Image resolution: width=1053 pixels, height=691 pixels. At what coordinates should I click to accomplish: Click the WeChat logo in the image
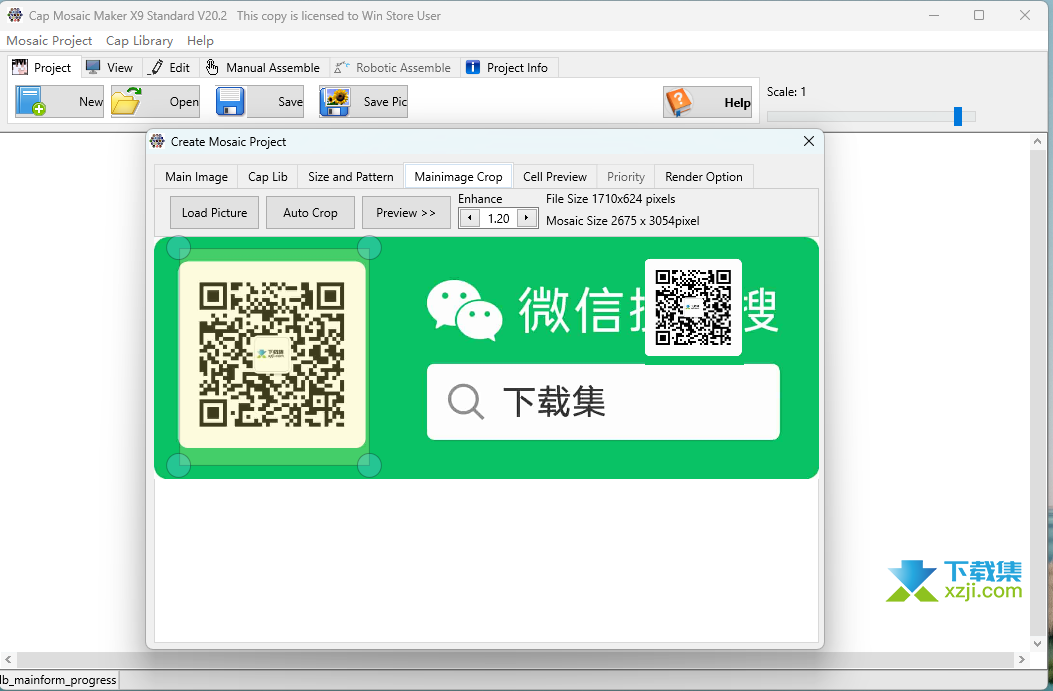[x=464, y=310]
